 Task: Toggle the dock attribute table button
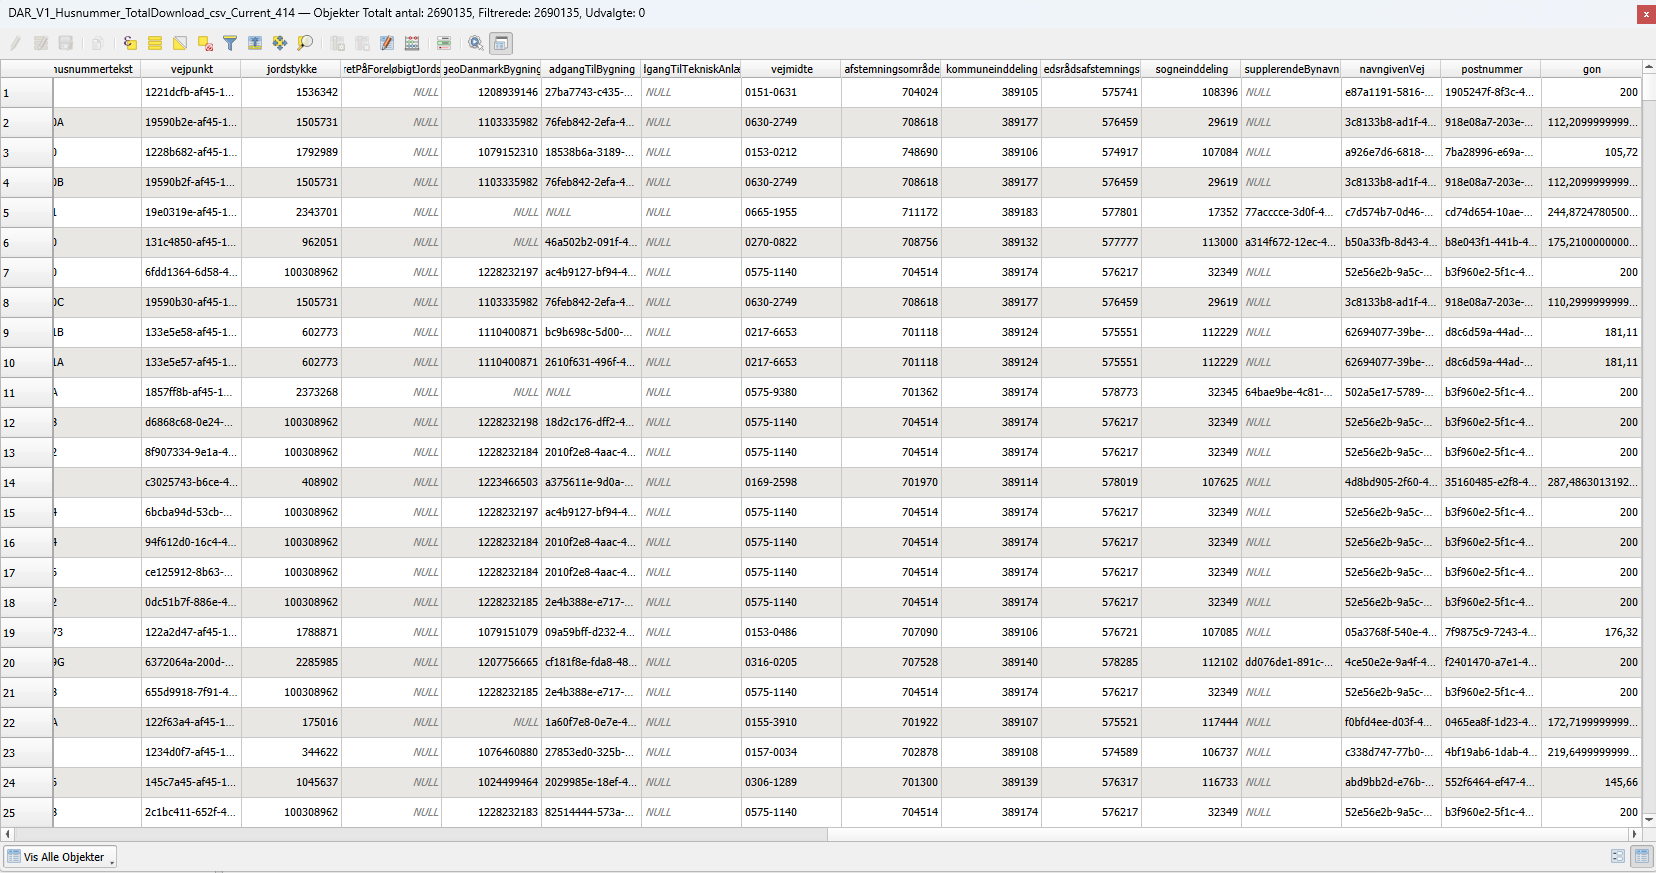[x=501, y=43]
